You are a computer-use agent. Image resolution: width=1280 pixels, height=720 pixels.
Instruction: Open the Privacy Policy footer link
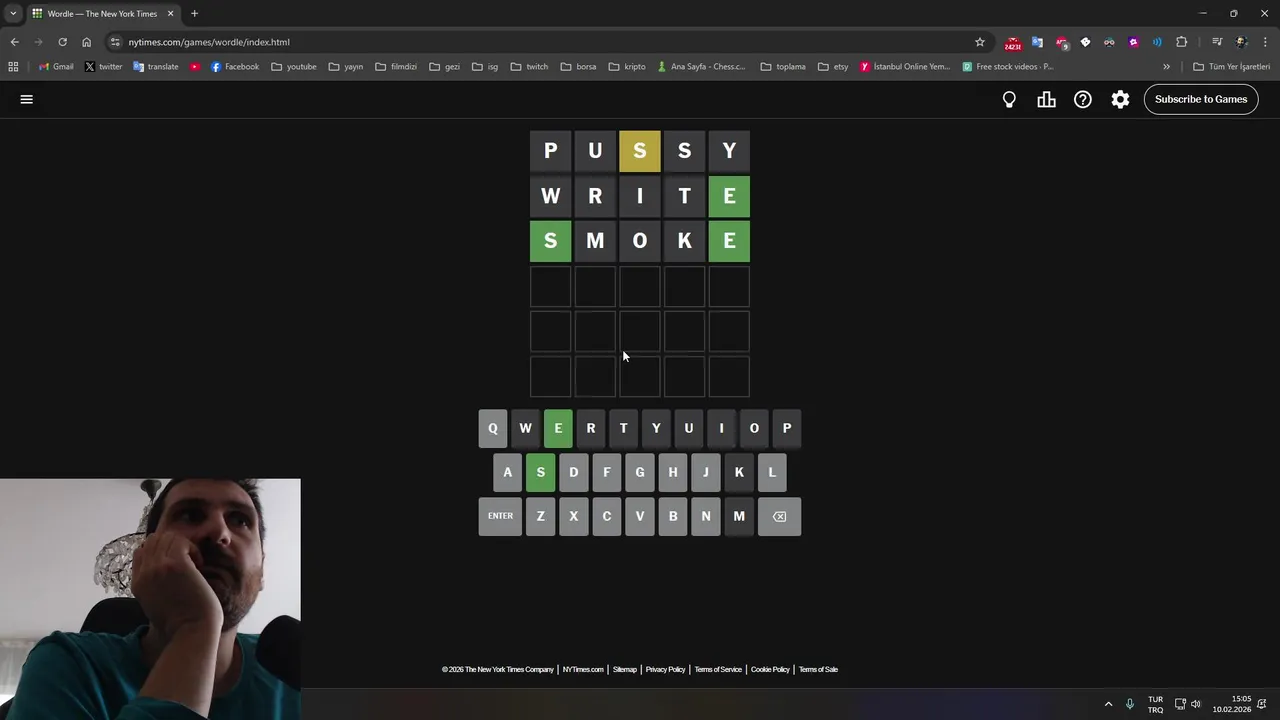coord(665,669)
